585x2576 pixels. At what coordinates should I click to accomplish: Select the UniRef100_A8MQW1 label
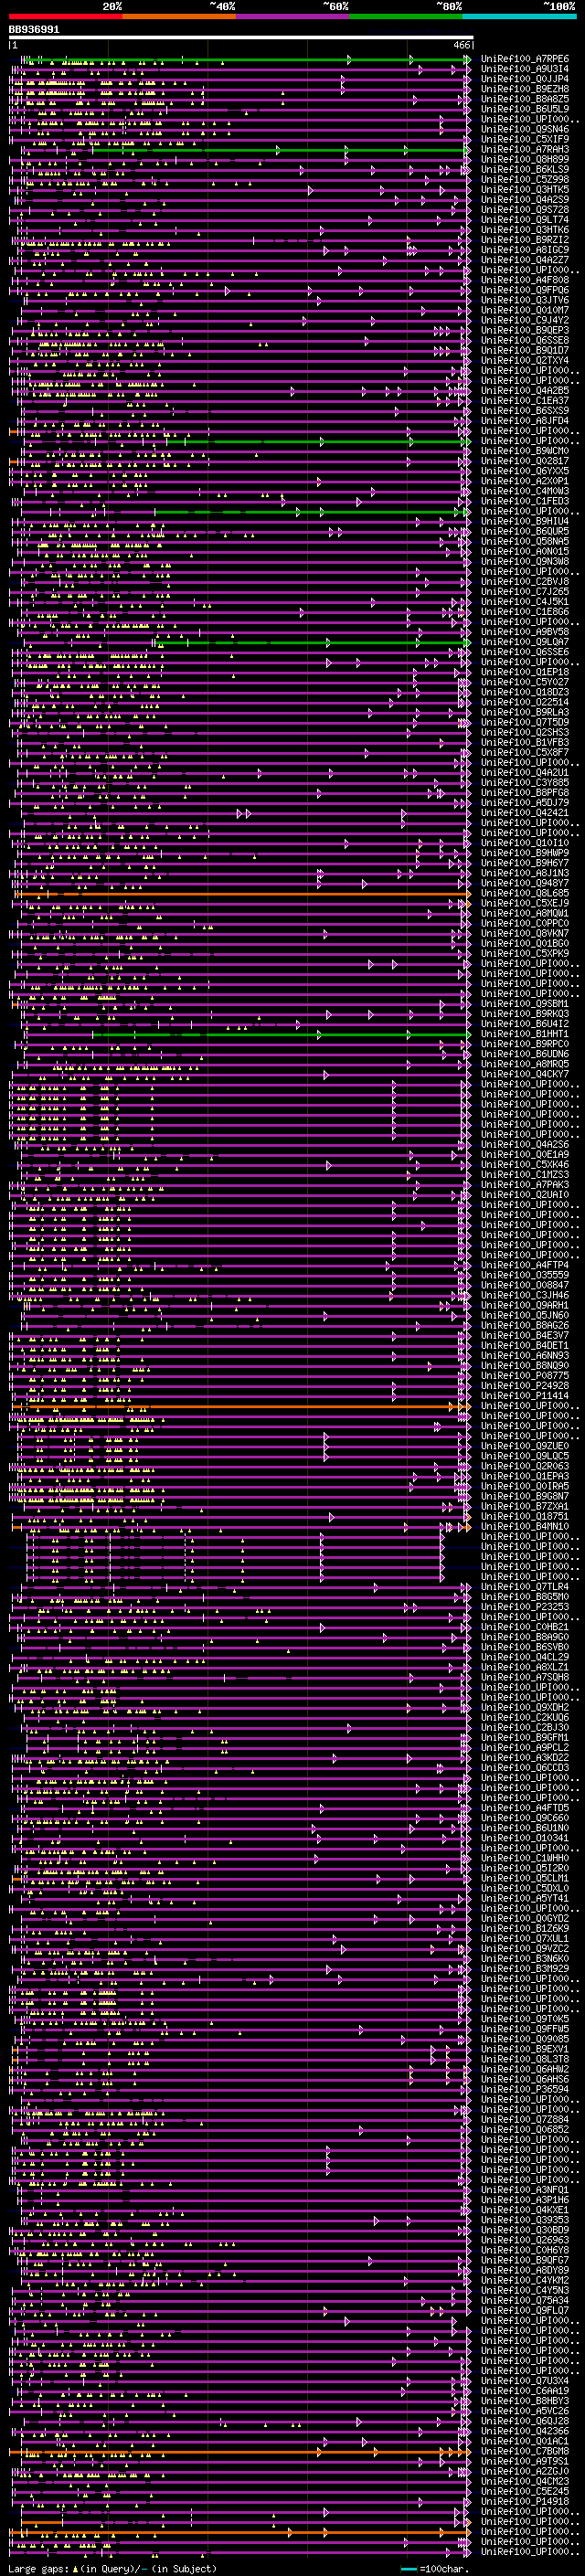524,913
